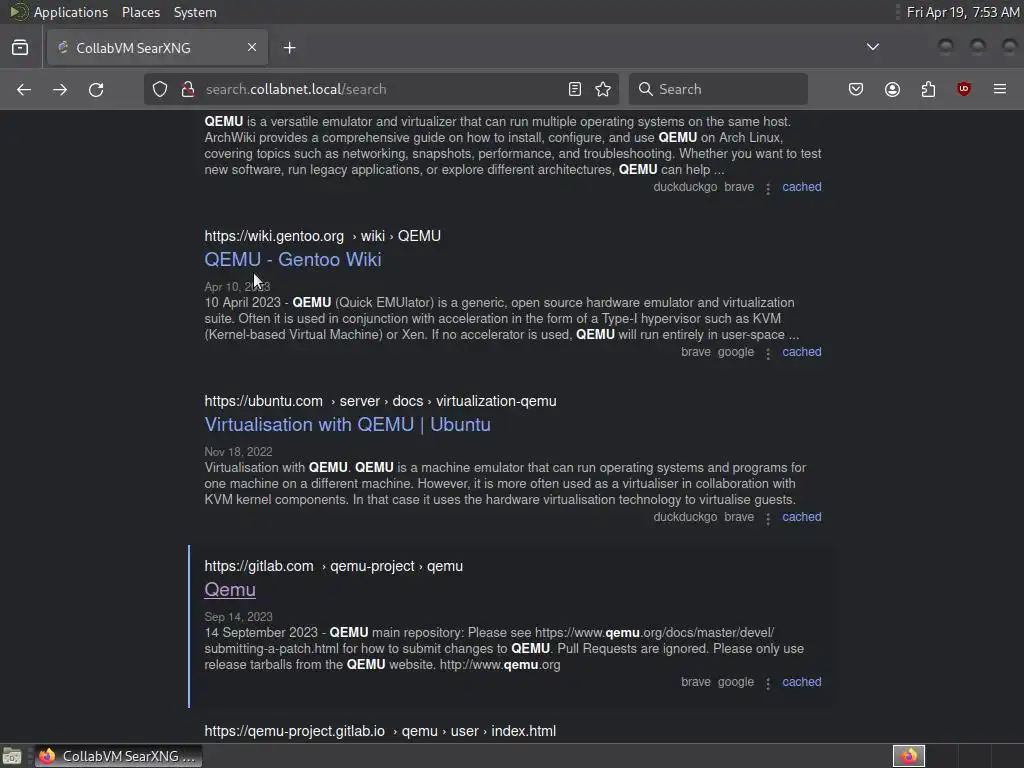The image size is (1024, 768).
Task: Click the wiki.gentoo.org URL breadcrumb
Action: pos(323,236)
